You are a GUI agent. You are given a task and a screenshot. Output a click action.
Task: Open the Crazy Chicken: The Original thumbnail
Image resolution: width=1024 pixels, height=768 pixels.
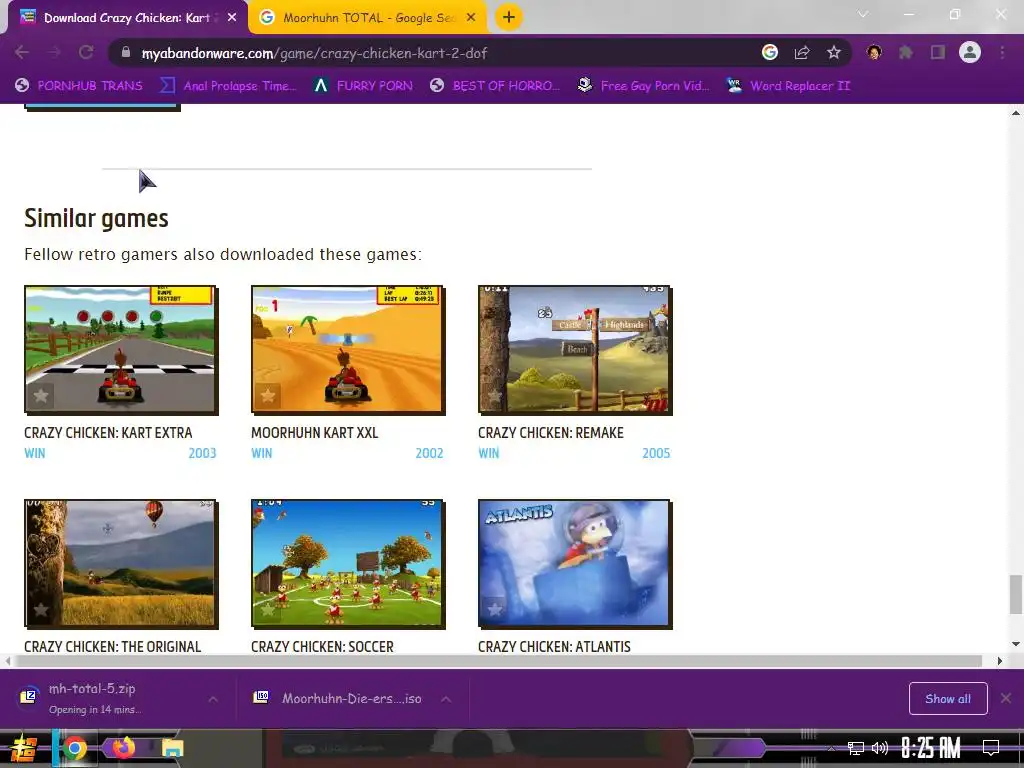pos(121,564)
